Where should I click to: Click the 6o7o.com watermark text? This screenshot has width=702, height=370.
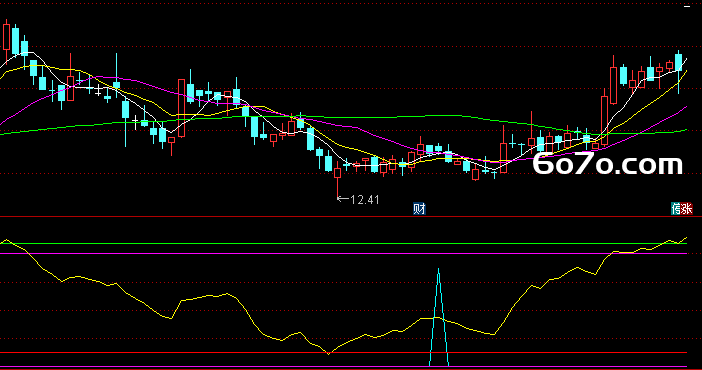pos(608,163)
